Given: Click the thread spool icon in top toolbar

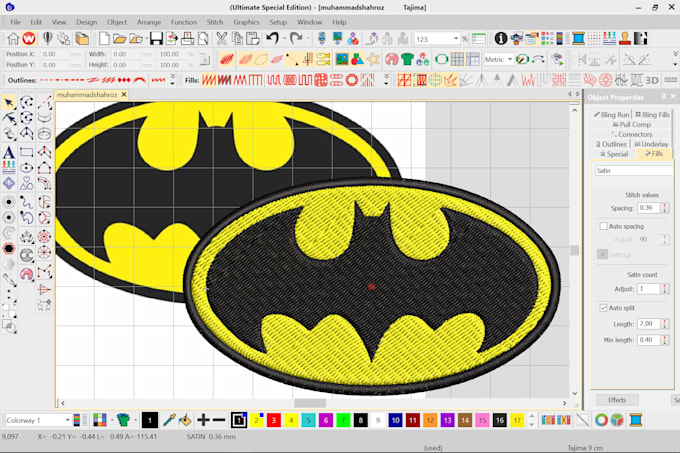Looking at the screenshot, I should point(578,39).
